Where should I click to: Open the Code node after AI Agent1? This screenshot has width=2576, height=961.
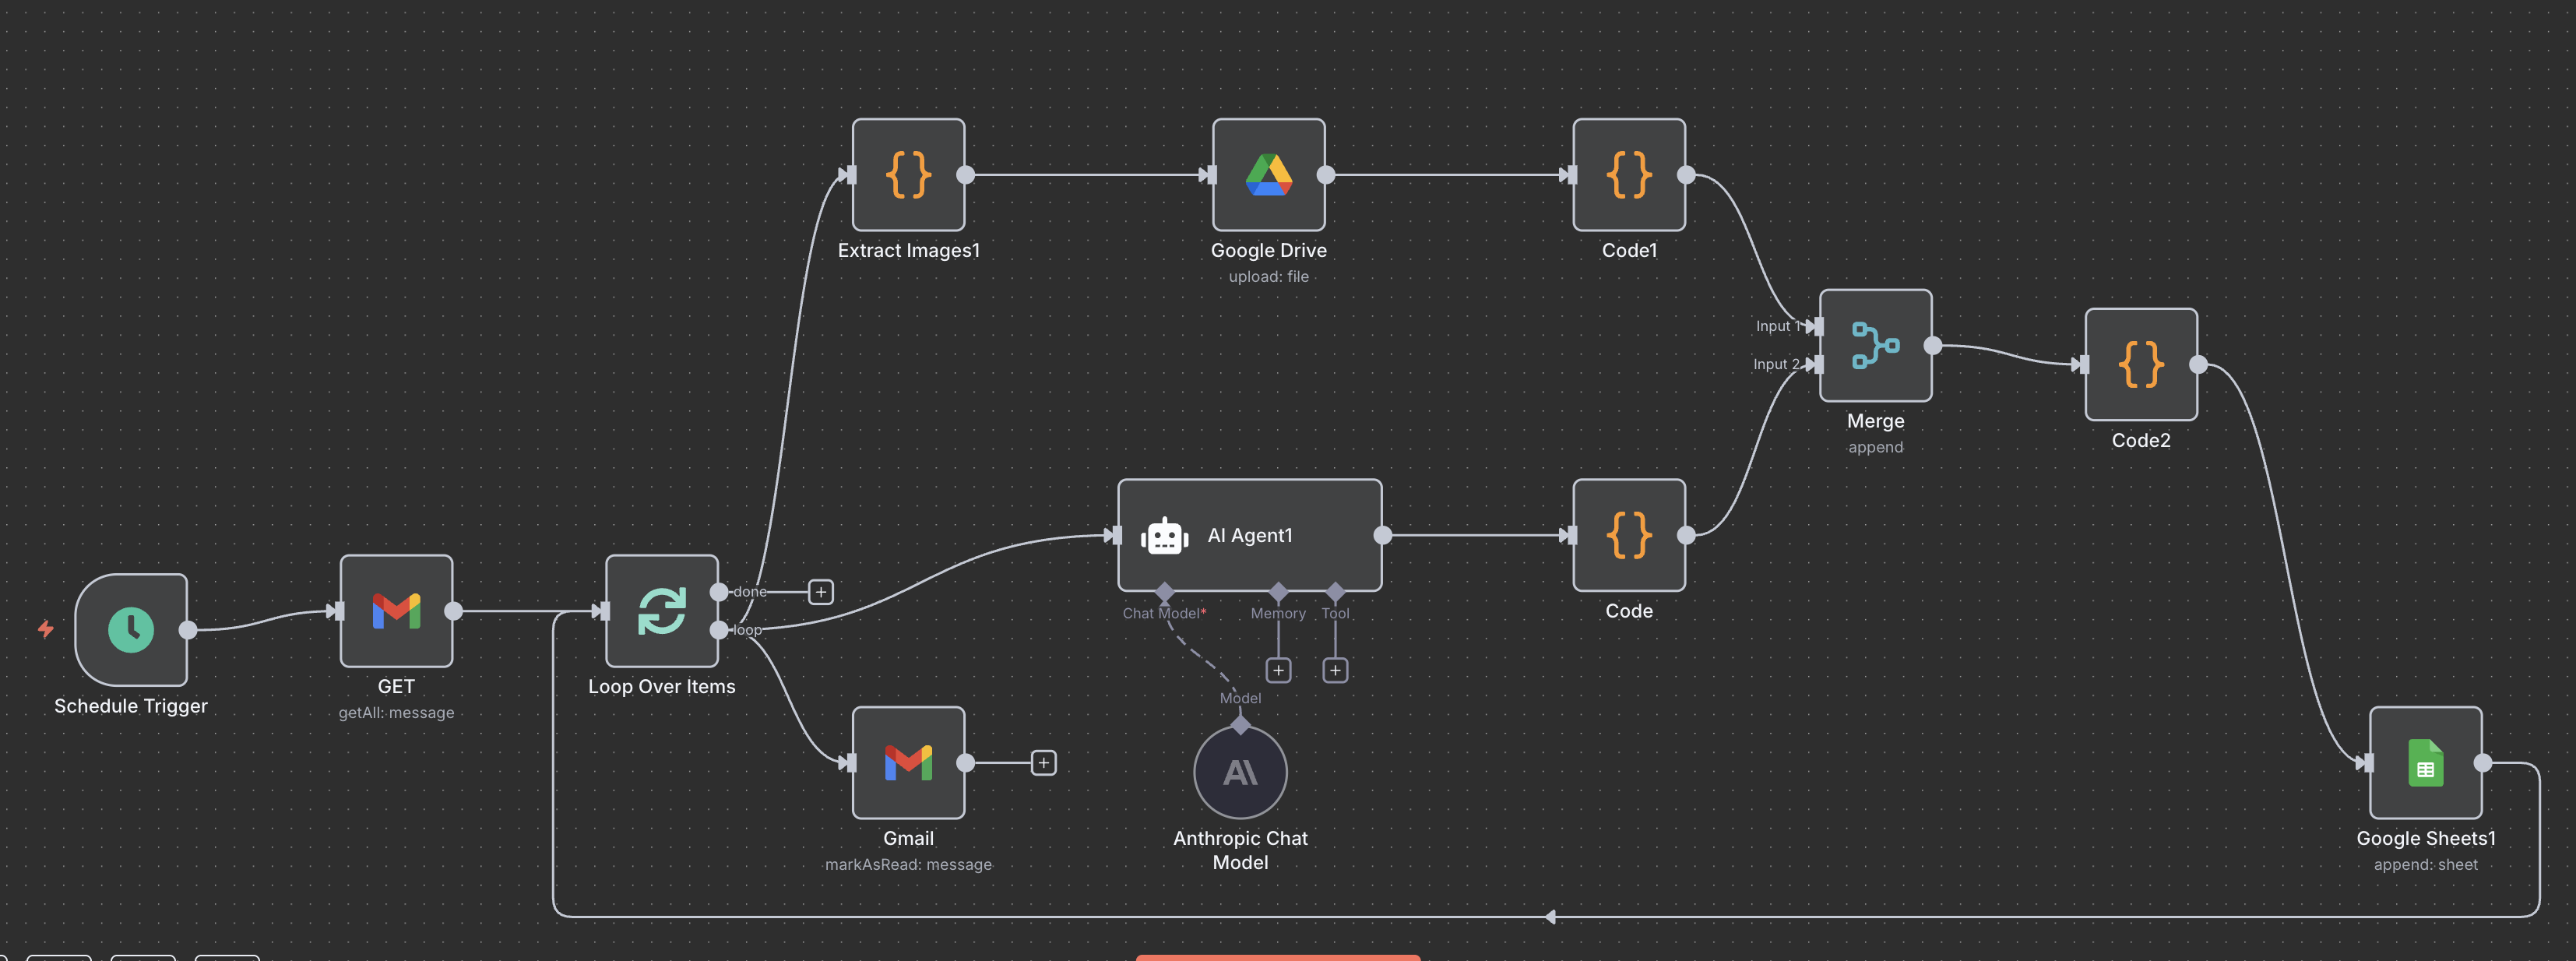[x=1628, y=535]
